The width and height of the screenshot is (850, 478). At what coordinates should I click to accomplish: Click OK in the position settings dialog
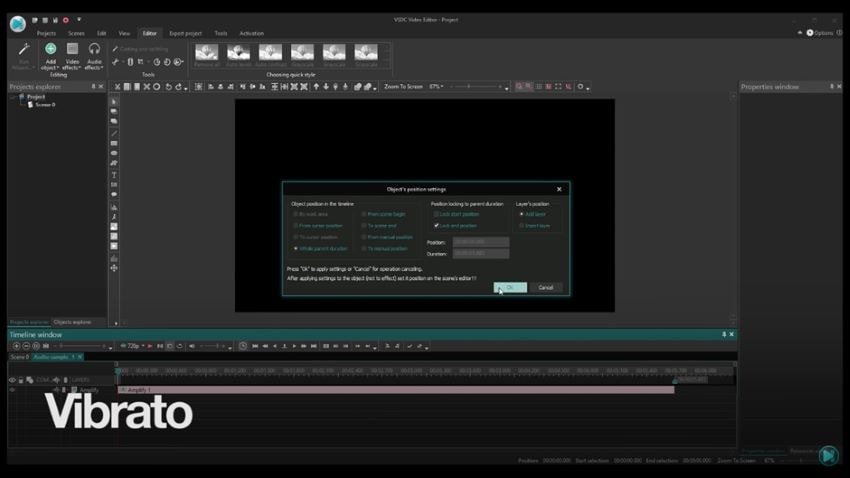point(510,288)
